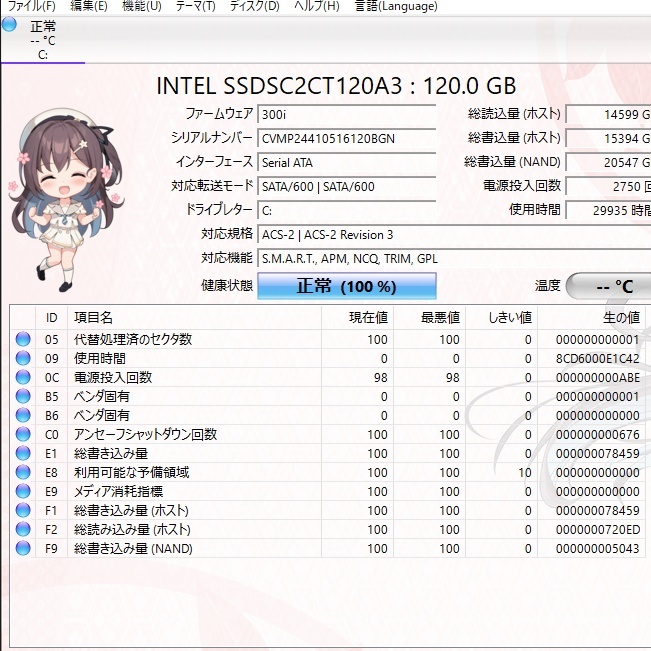Click status orb for attribute F9
The width and height of the screenshot is (651, 651).
pyautogui.click(x=23, y=548)
